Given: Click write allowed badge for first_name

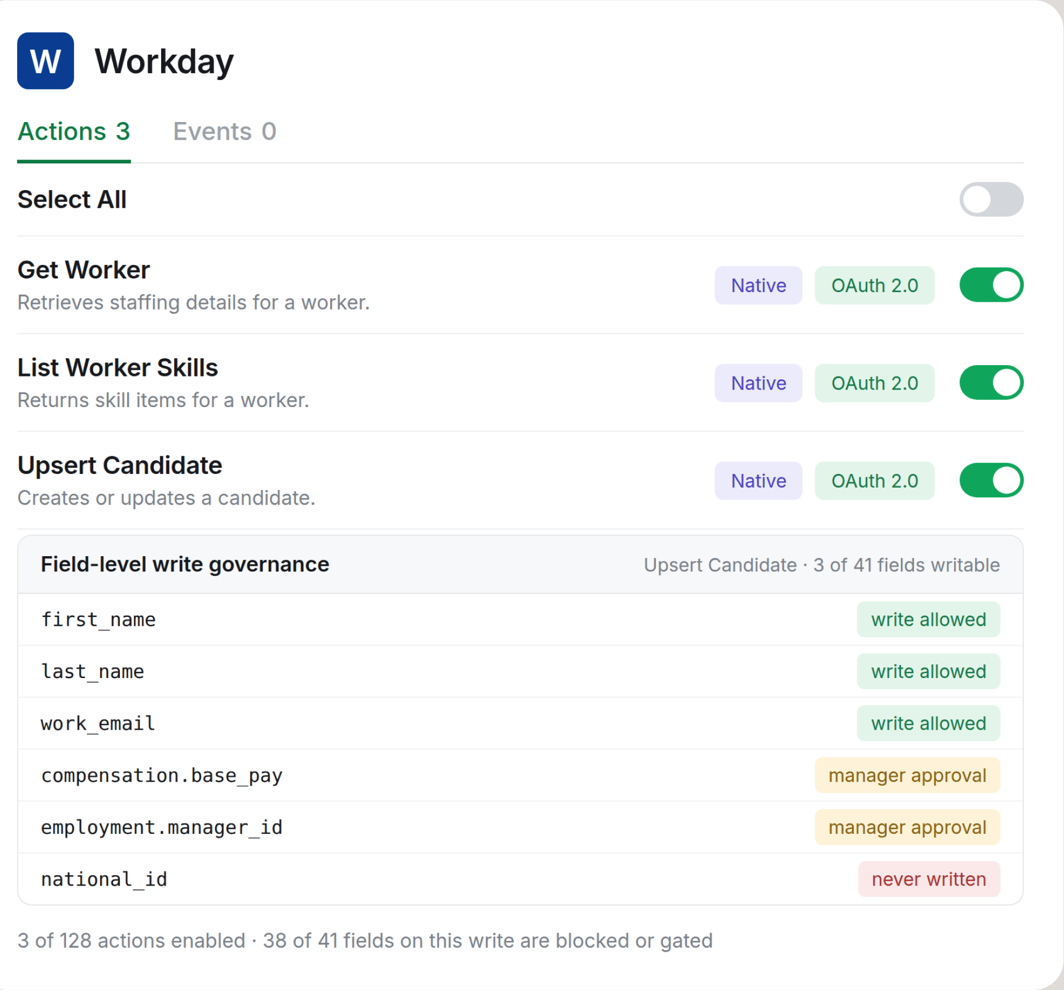Looking at the screenshot, I should [928, 620].
